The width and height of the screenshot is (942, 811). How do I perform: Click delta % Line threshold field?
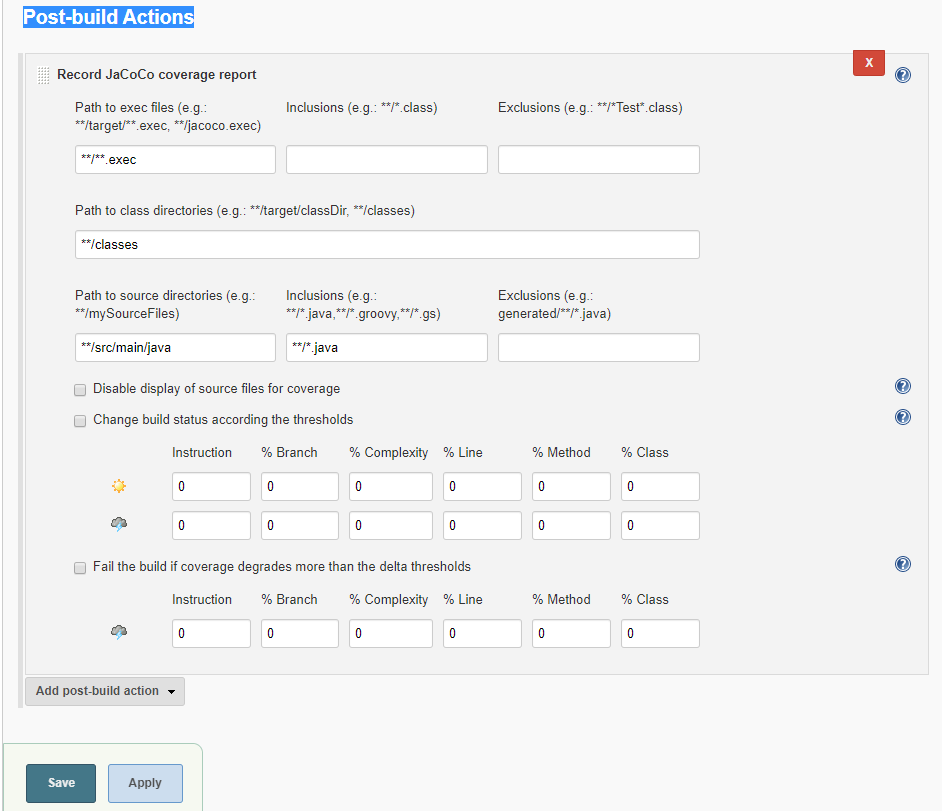[482, 634]
